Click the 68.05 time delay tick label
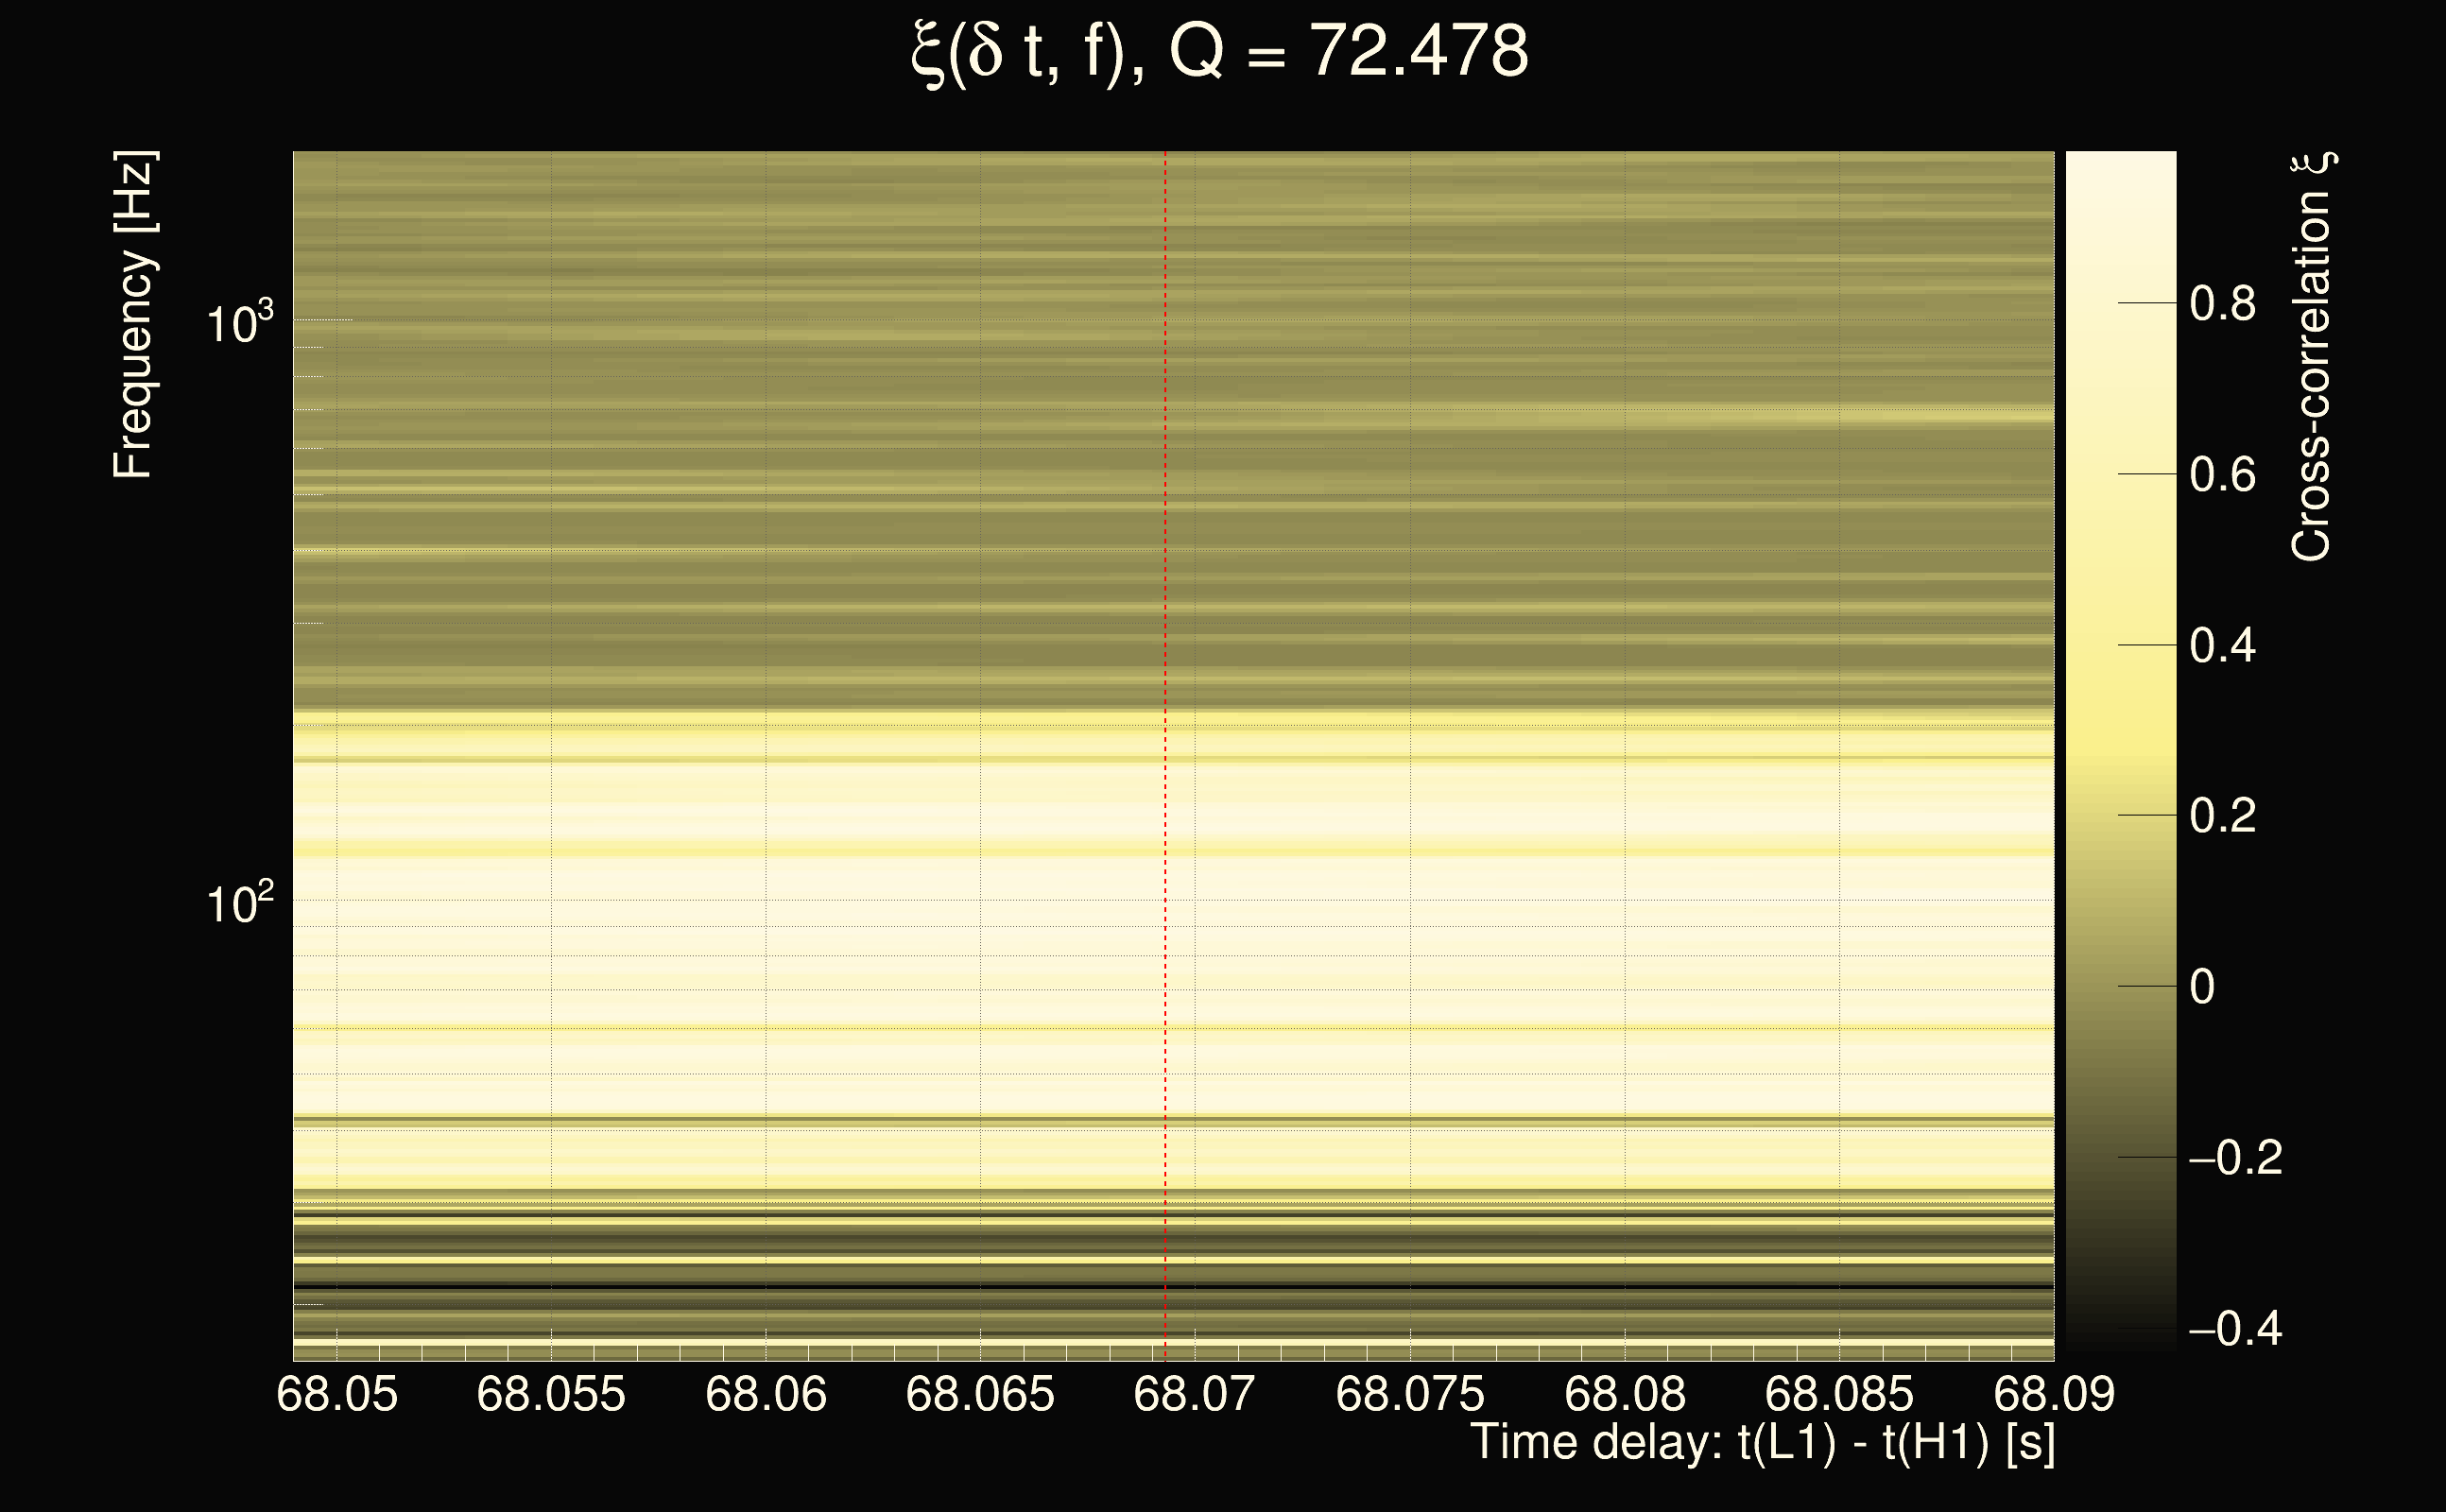The height and width of the screenshot is (1512, 2446). [337, 1394]
